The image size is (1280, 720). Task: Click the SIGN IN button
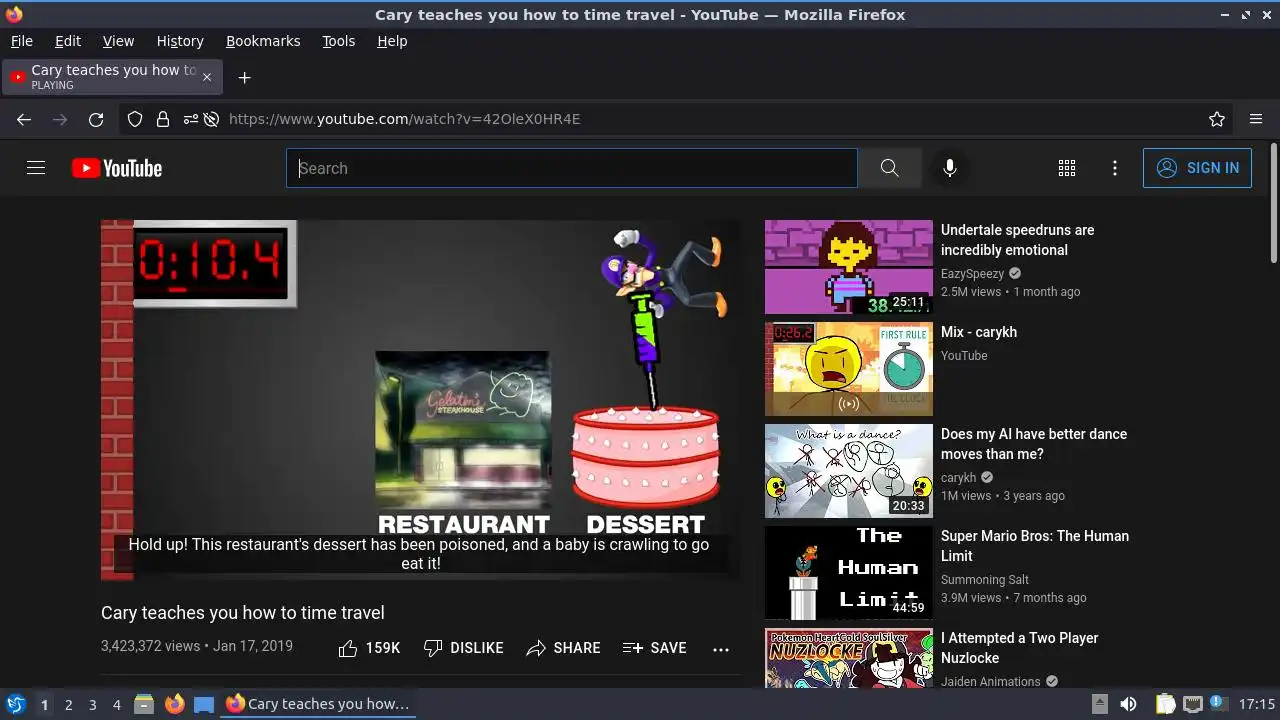click(x=1197, y=168)
